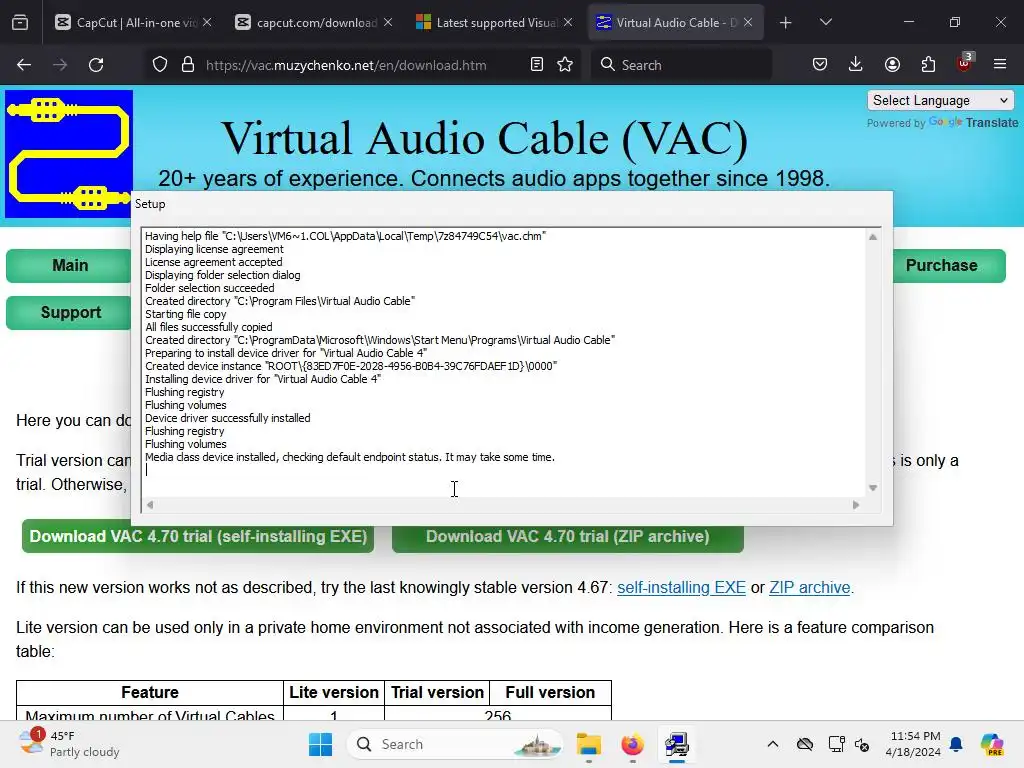Close the capcut.com/download tab

click(x=388, y=22)
